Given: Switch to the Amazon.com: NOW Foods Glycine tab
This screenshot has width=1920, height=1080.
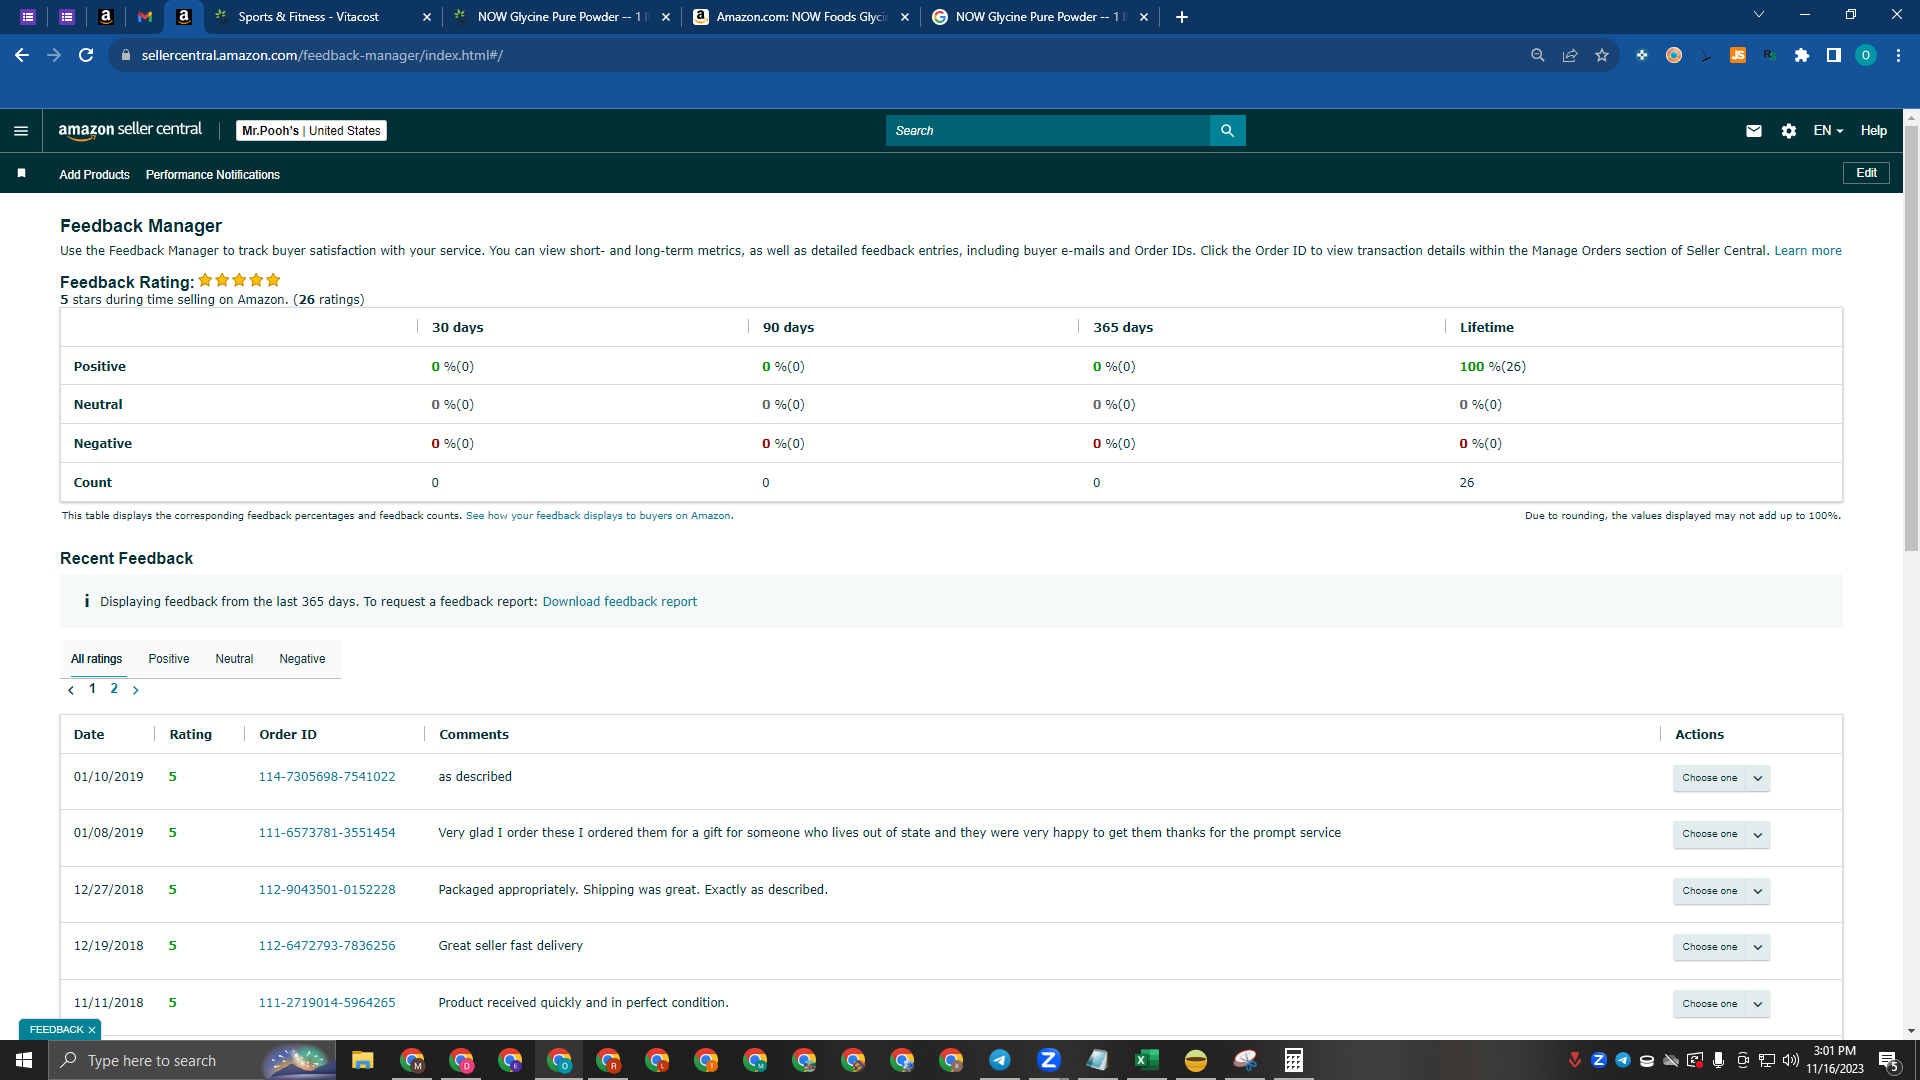Looking at the screenshot, I should tap(802, 17).
